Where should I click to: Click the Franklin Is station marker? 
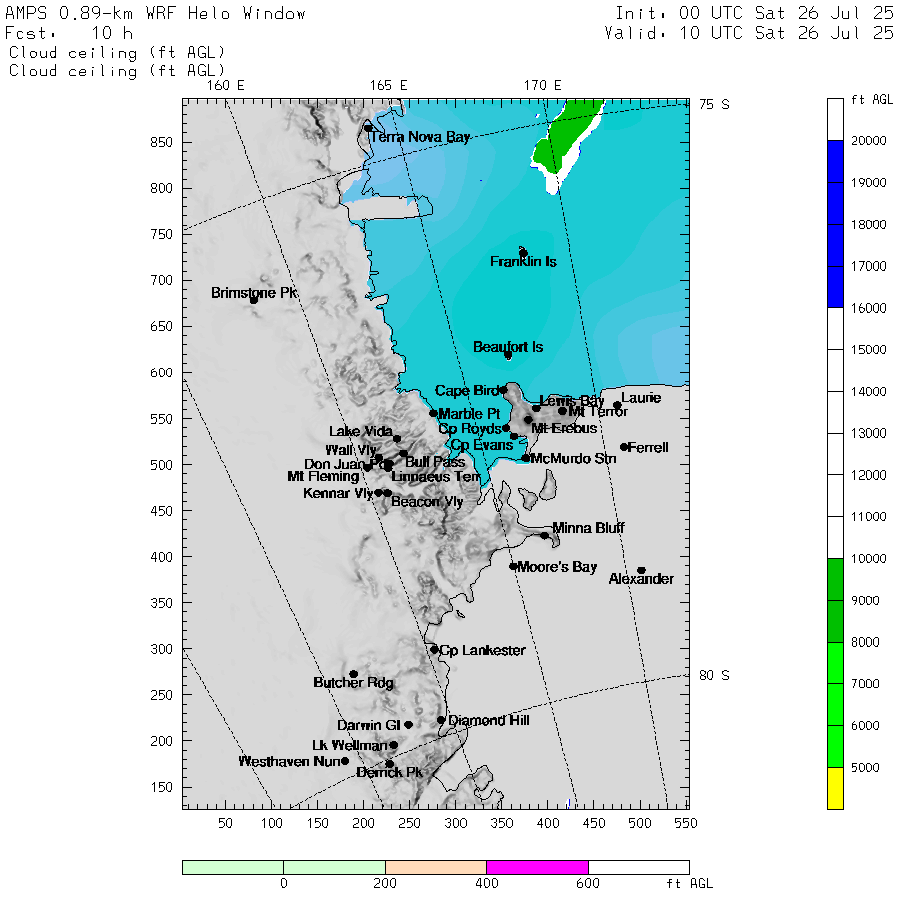click(x=523, y=253)
